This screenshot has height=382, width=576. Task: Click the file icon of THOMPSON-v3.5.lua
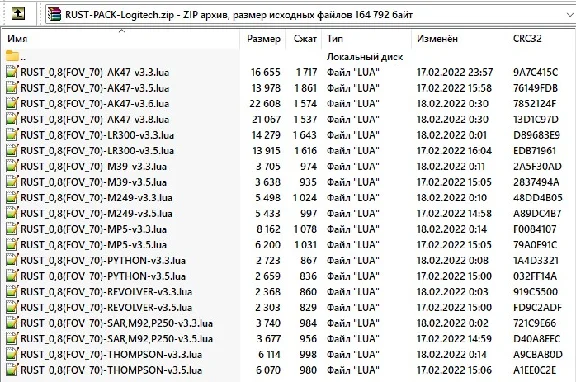[x=12, y=370]
